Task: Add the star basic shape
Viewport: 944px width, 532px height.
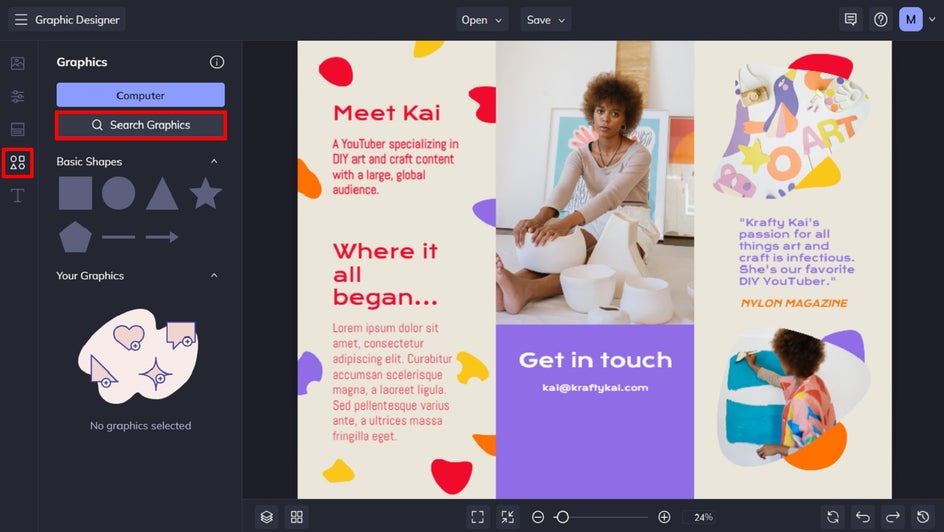Action: pos(205,193)
